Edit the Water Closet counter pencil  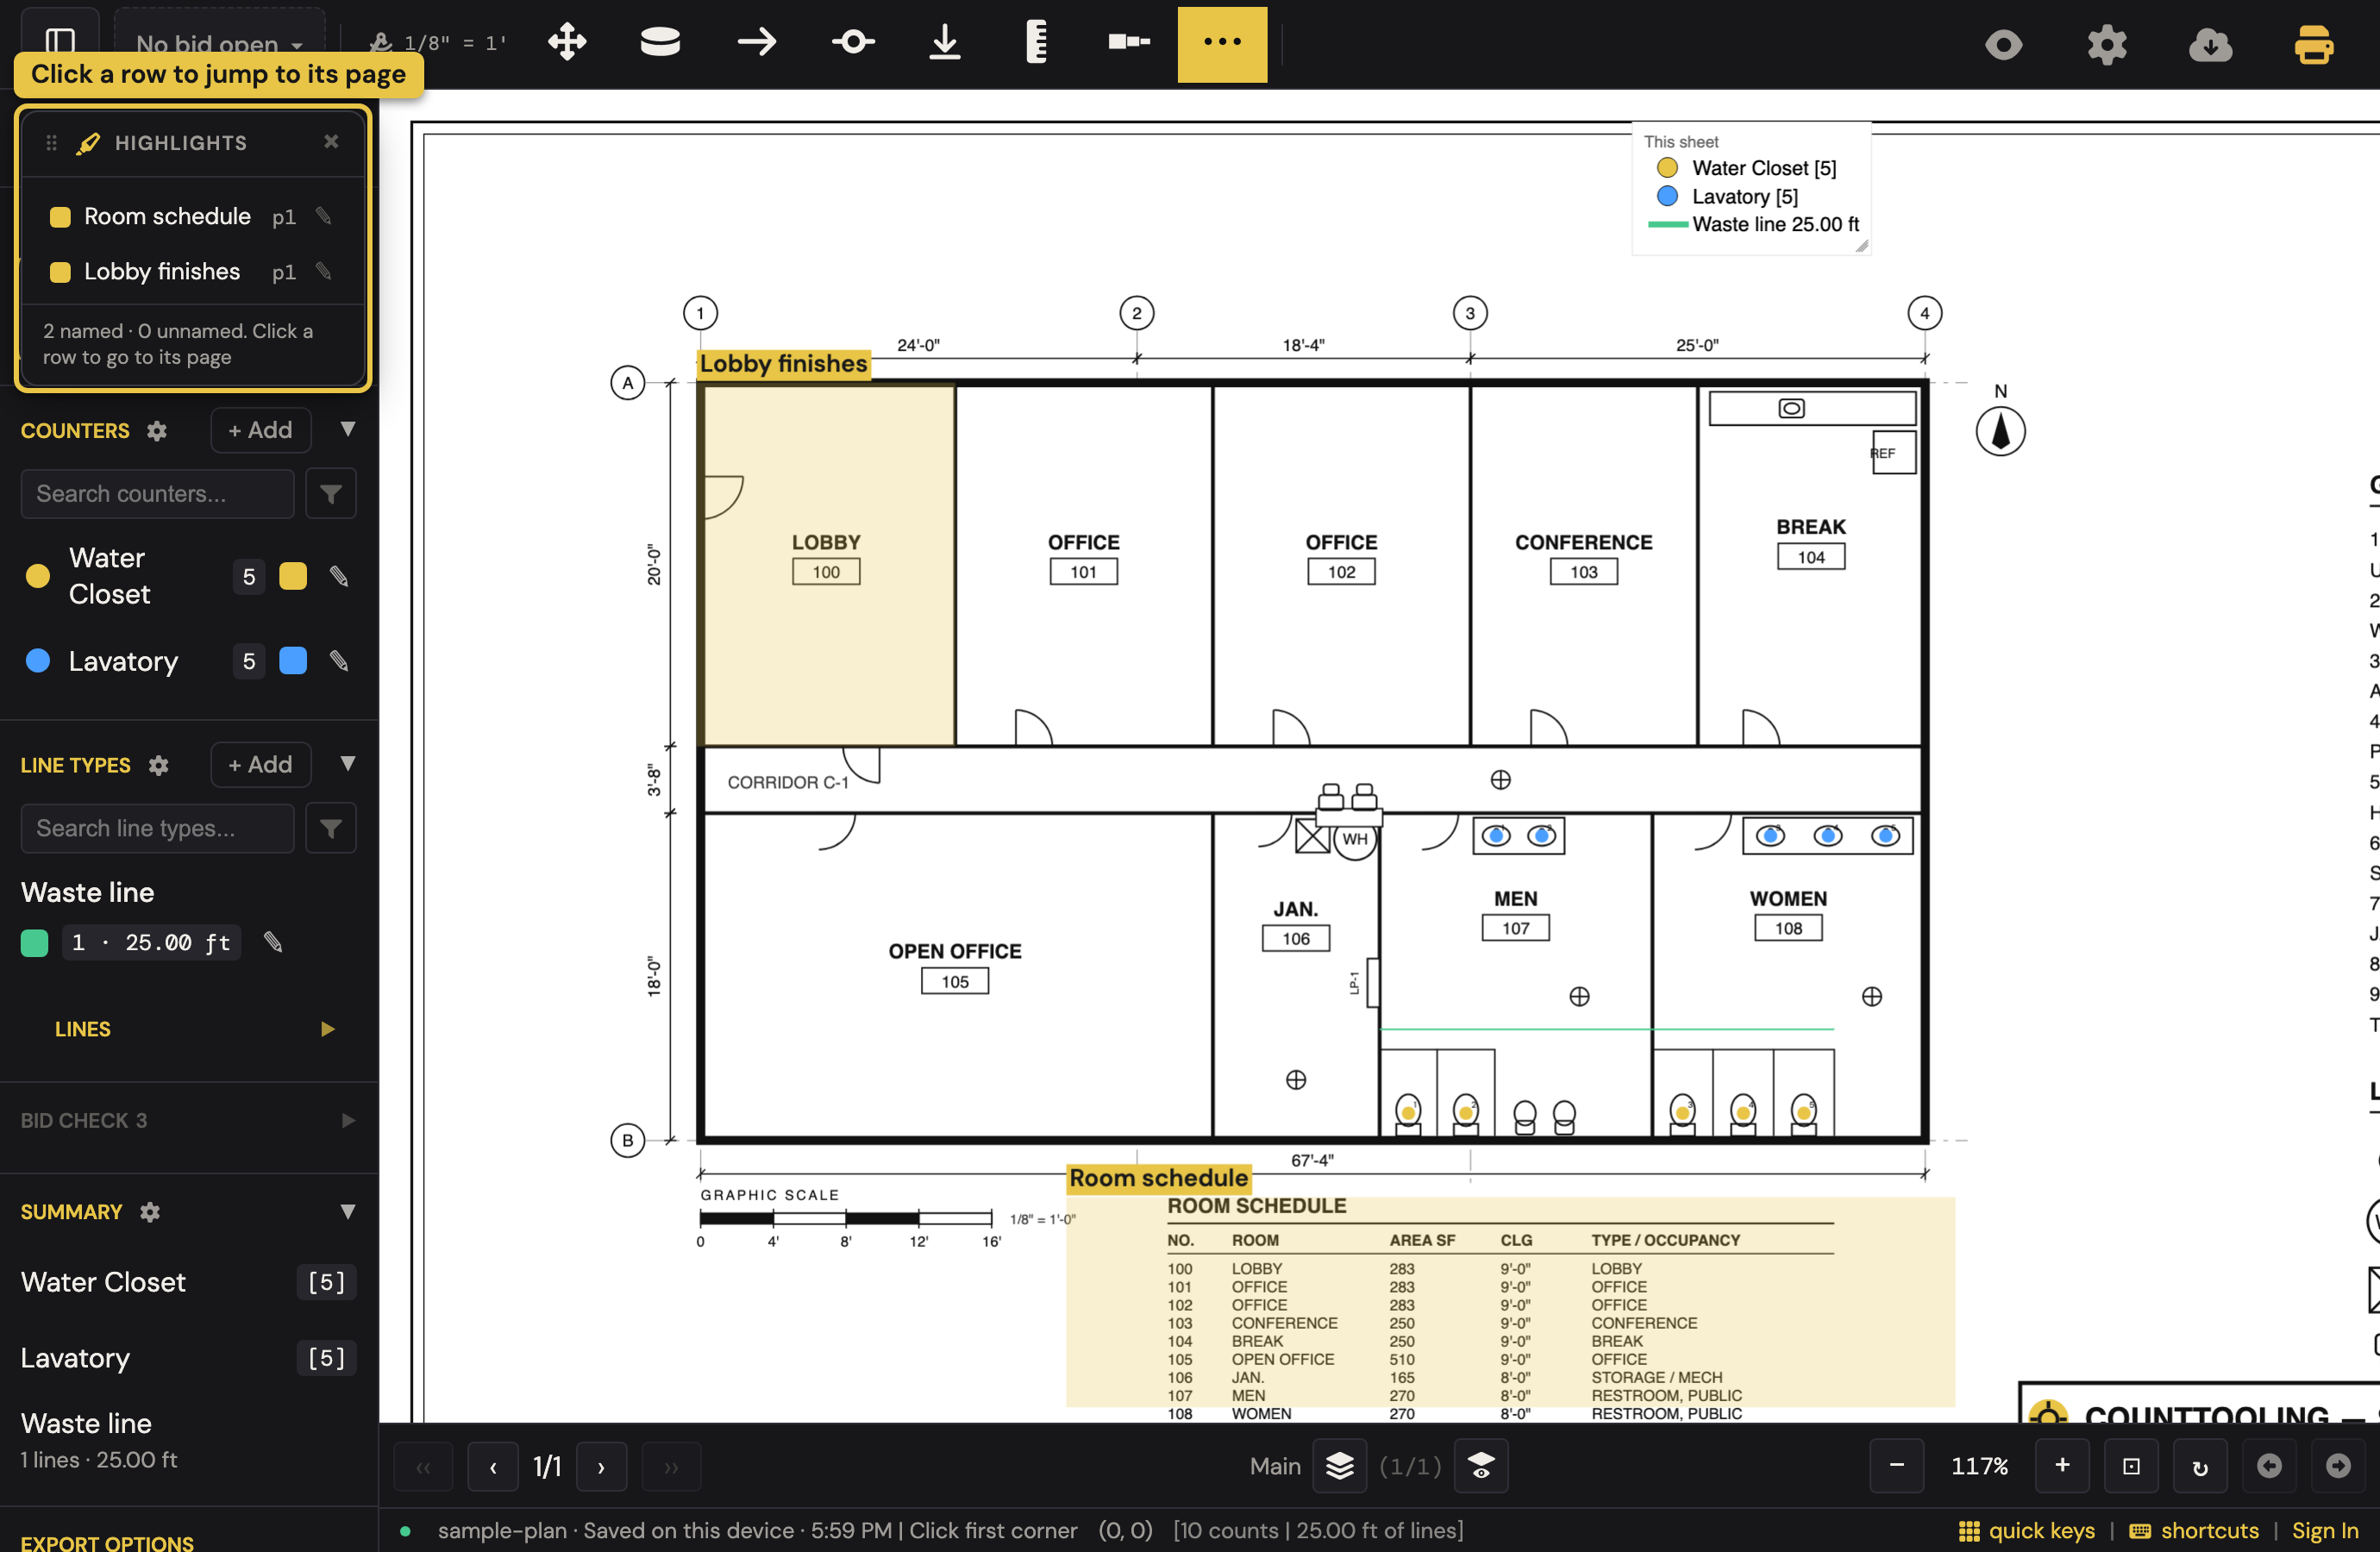[x=339, y=576]
